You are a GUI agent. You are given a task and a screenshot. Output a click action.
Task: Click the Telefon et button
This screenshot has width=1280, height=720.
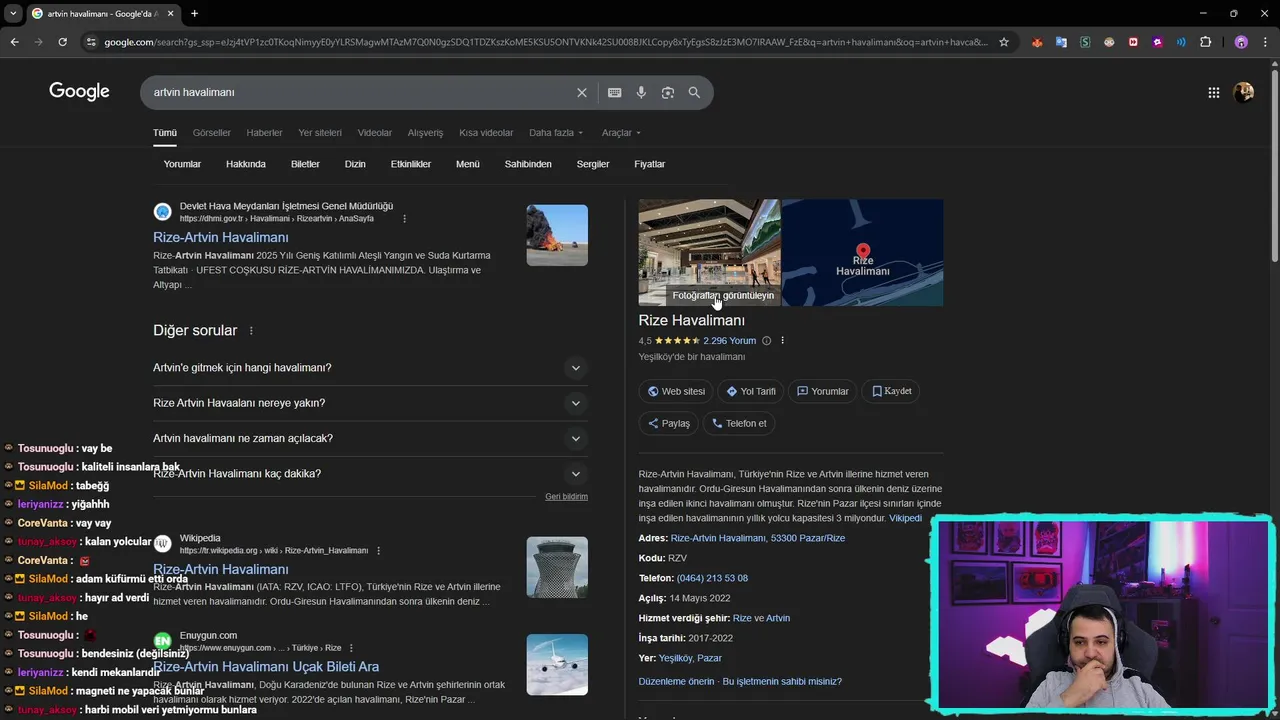coord(739,423)
